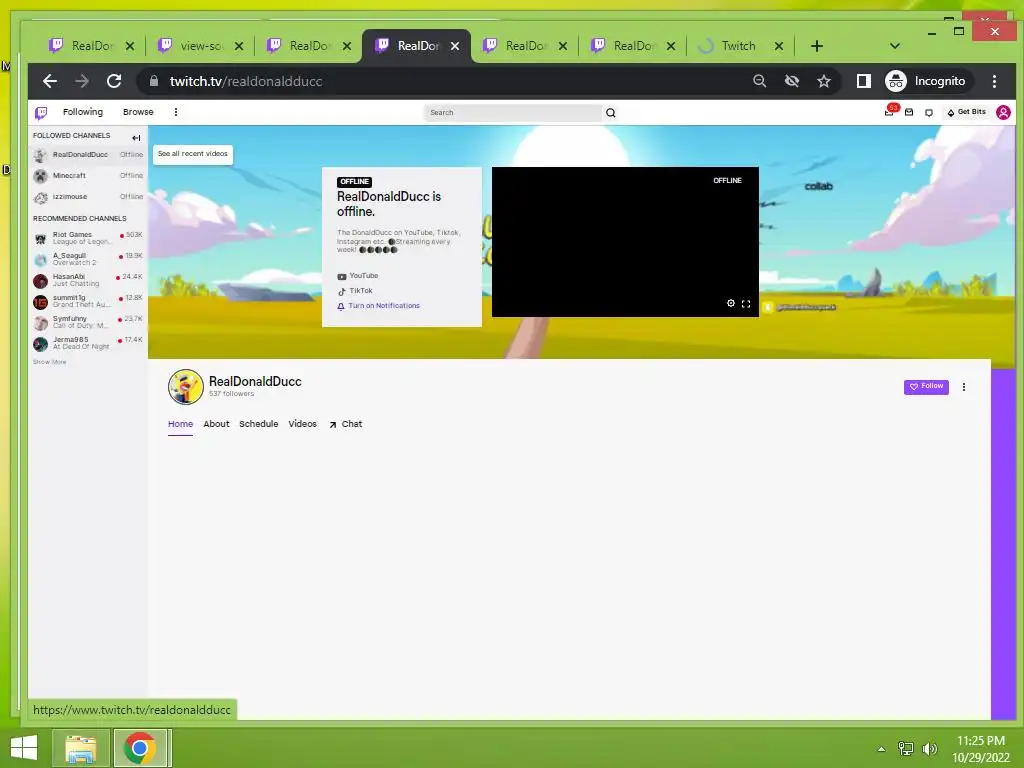1024x768 pixels.
Task: Switch to the loading Twitch browser tab
Action: pyautogui.click(x=738, y=46)
